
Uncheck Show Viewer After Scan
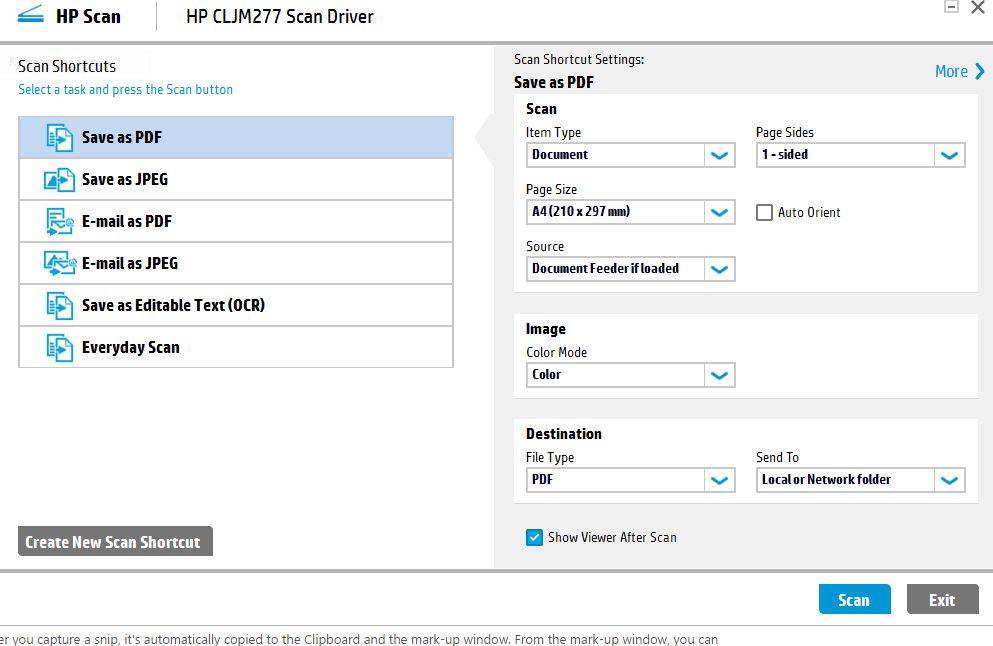pyautogui.click(x=535, y=538)
